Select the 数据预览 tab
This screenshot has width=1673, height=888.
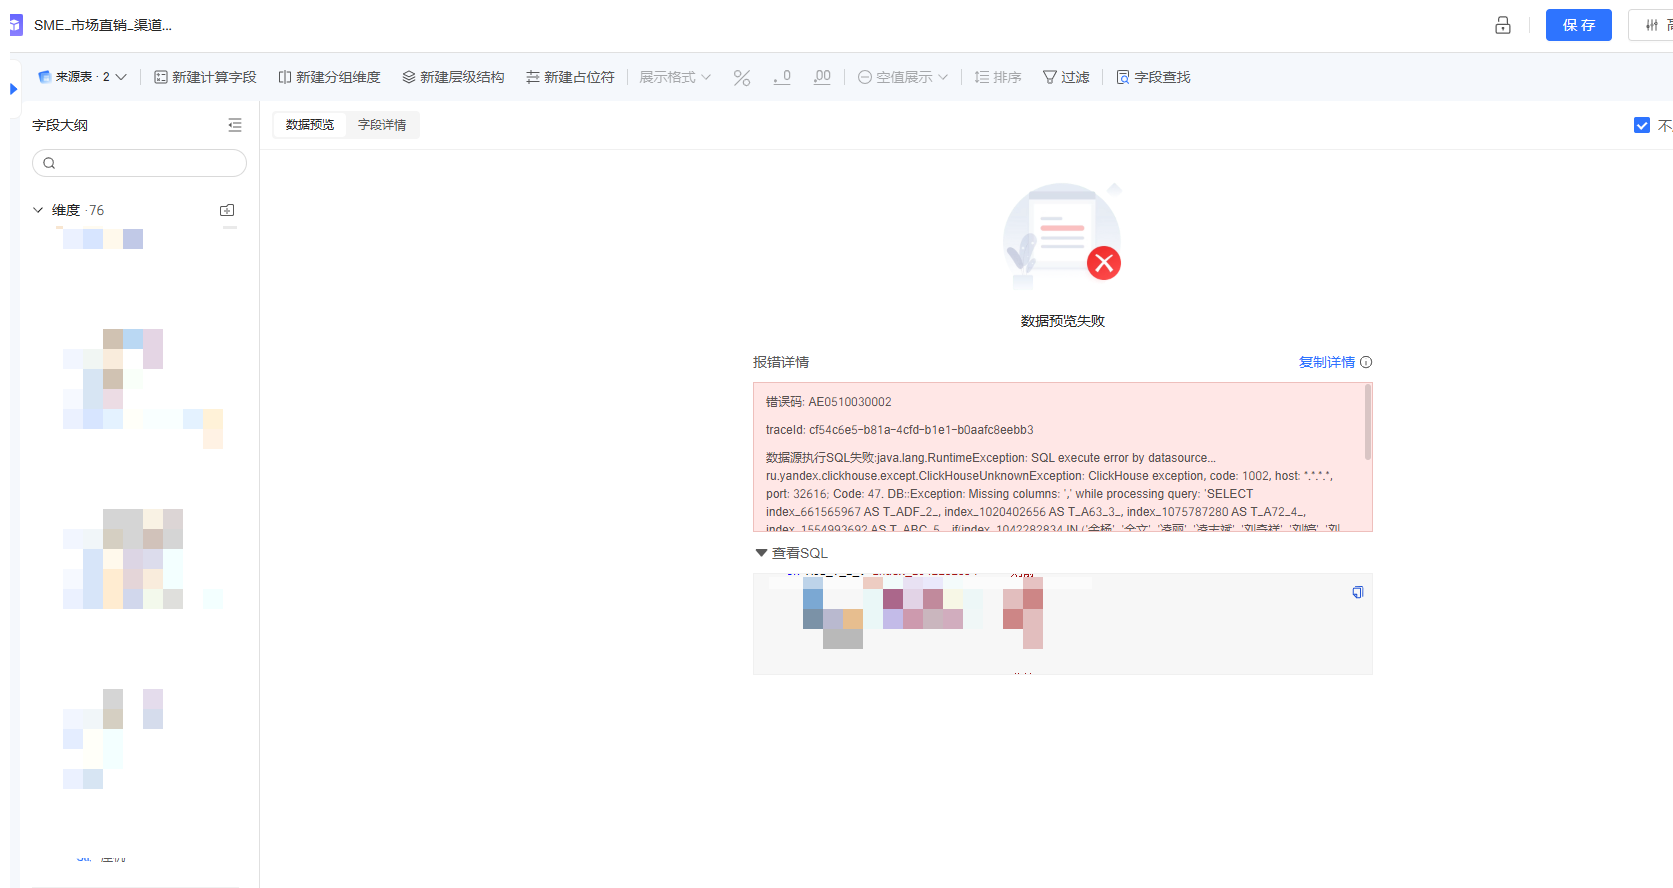tap(310, 125)
